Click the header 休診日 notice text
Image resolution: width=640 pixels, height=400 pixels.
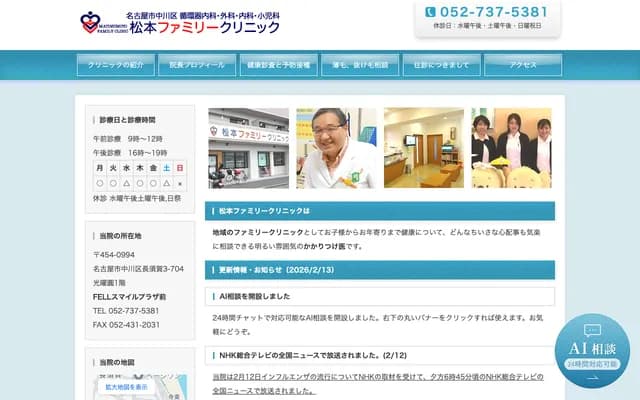[487, 25]
